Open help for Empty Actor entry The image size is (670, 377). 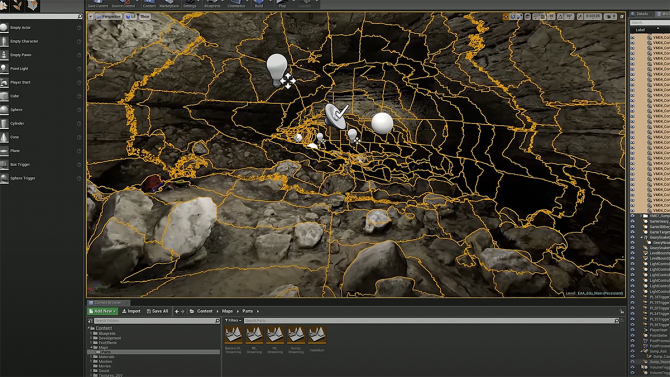pyautogui.click(x=79, y=28)
